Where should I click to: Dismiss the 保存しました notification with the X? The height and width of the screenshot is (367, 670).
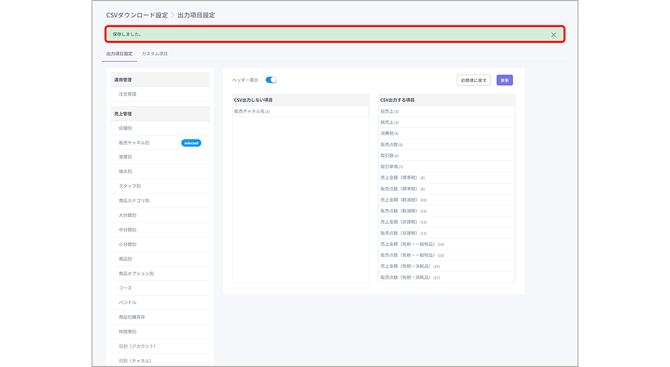coord(553,35)
